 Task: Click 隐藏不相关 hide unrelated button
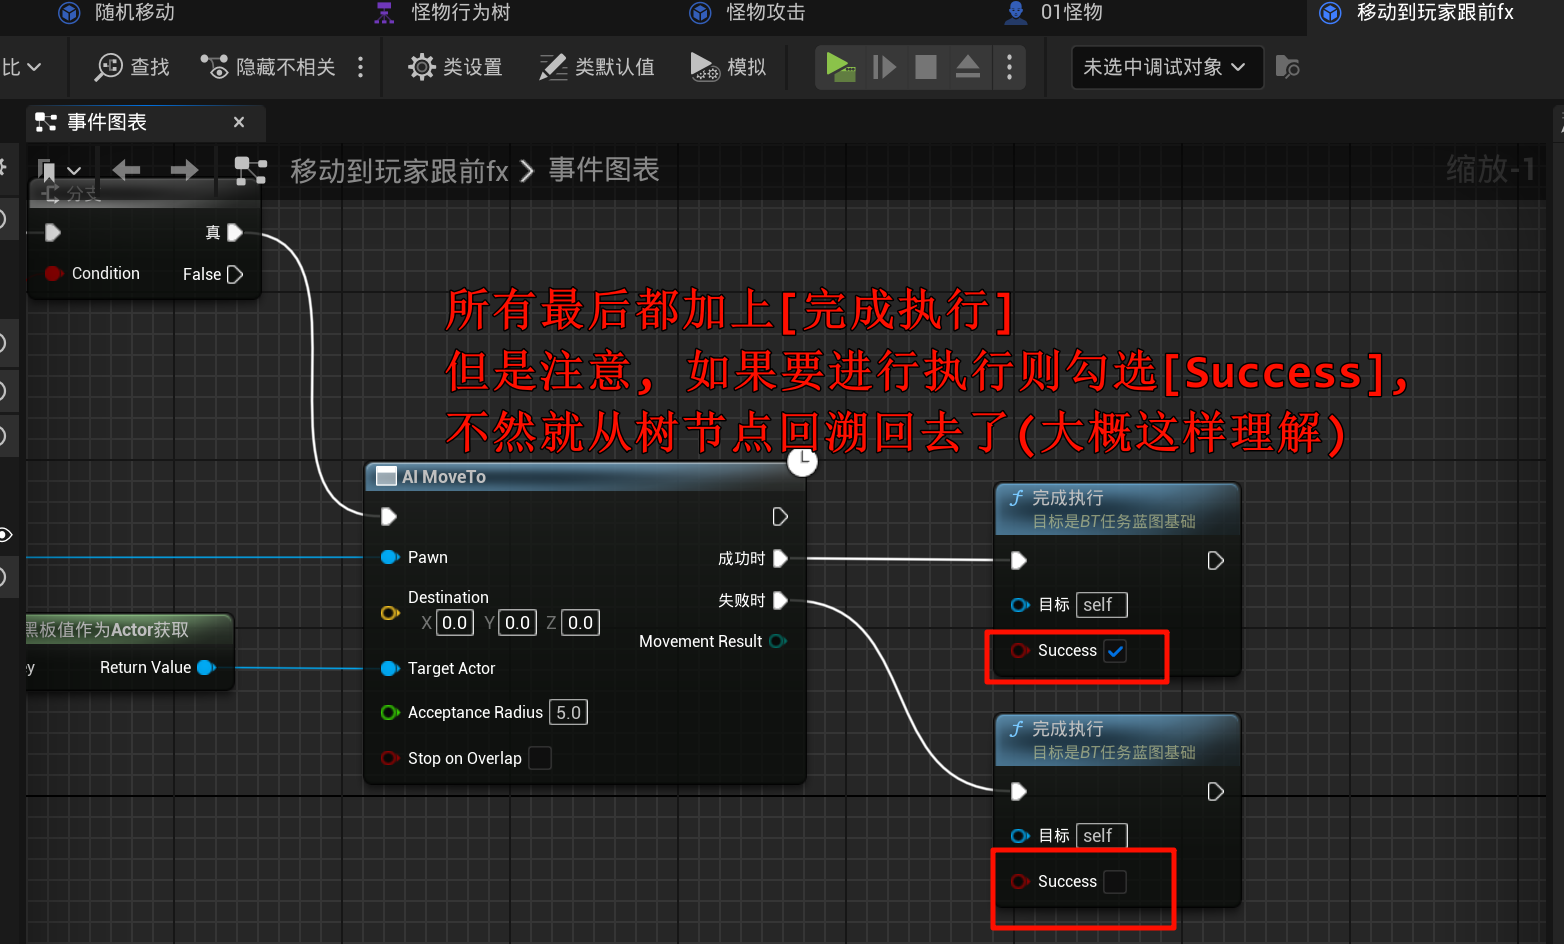click(269, 67)
